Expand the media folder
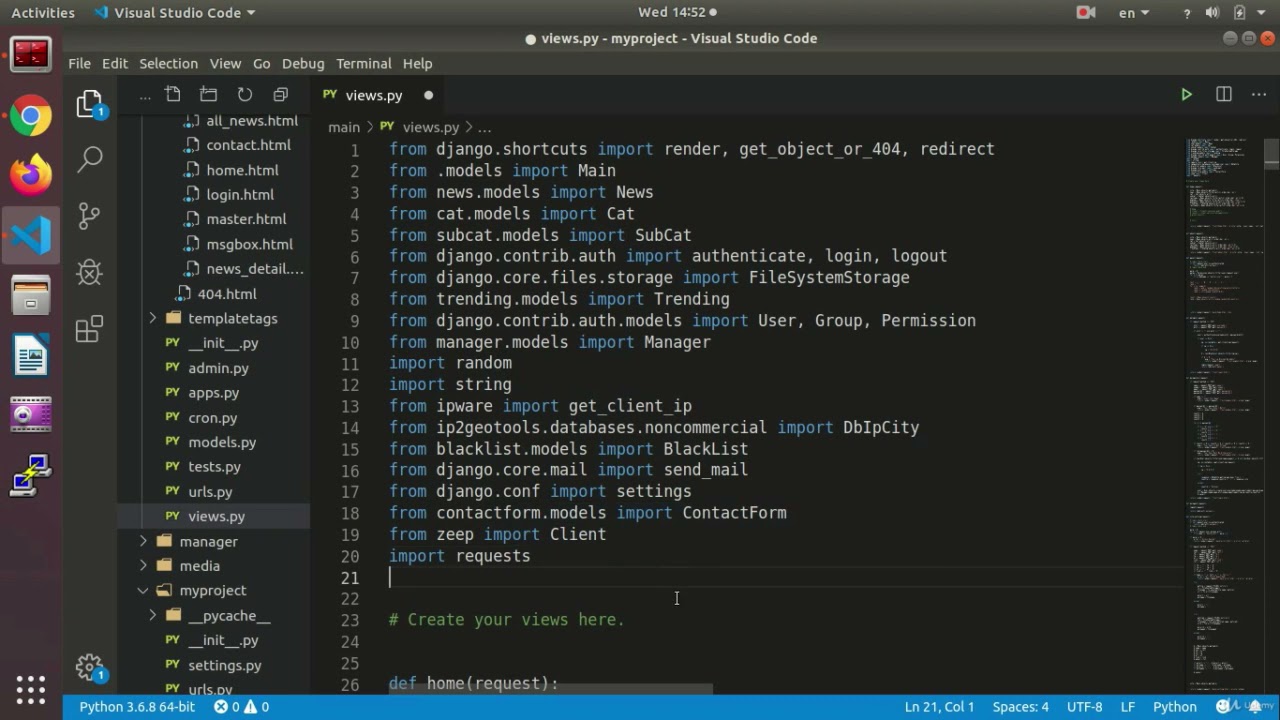 point(143,566)
